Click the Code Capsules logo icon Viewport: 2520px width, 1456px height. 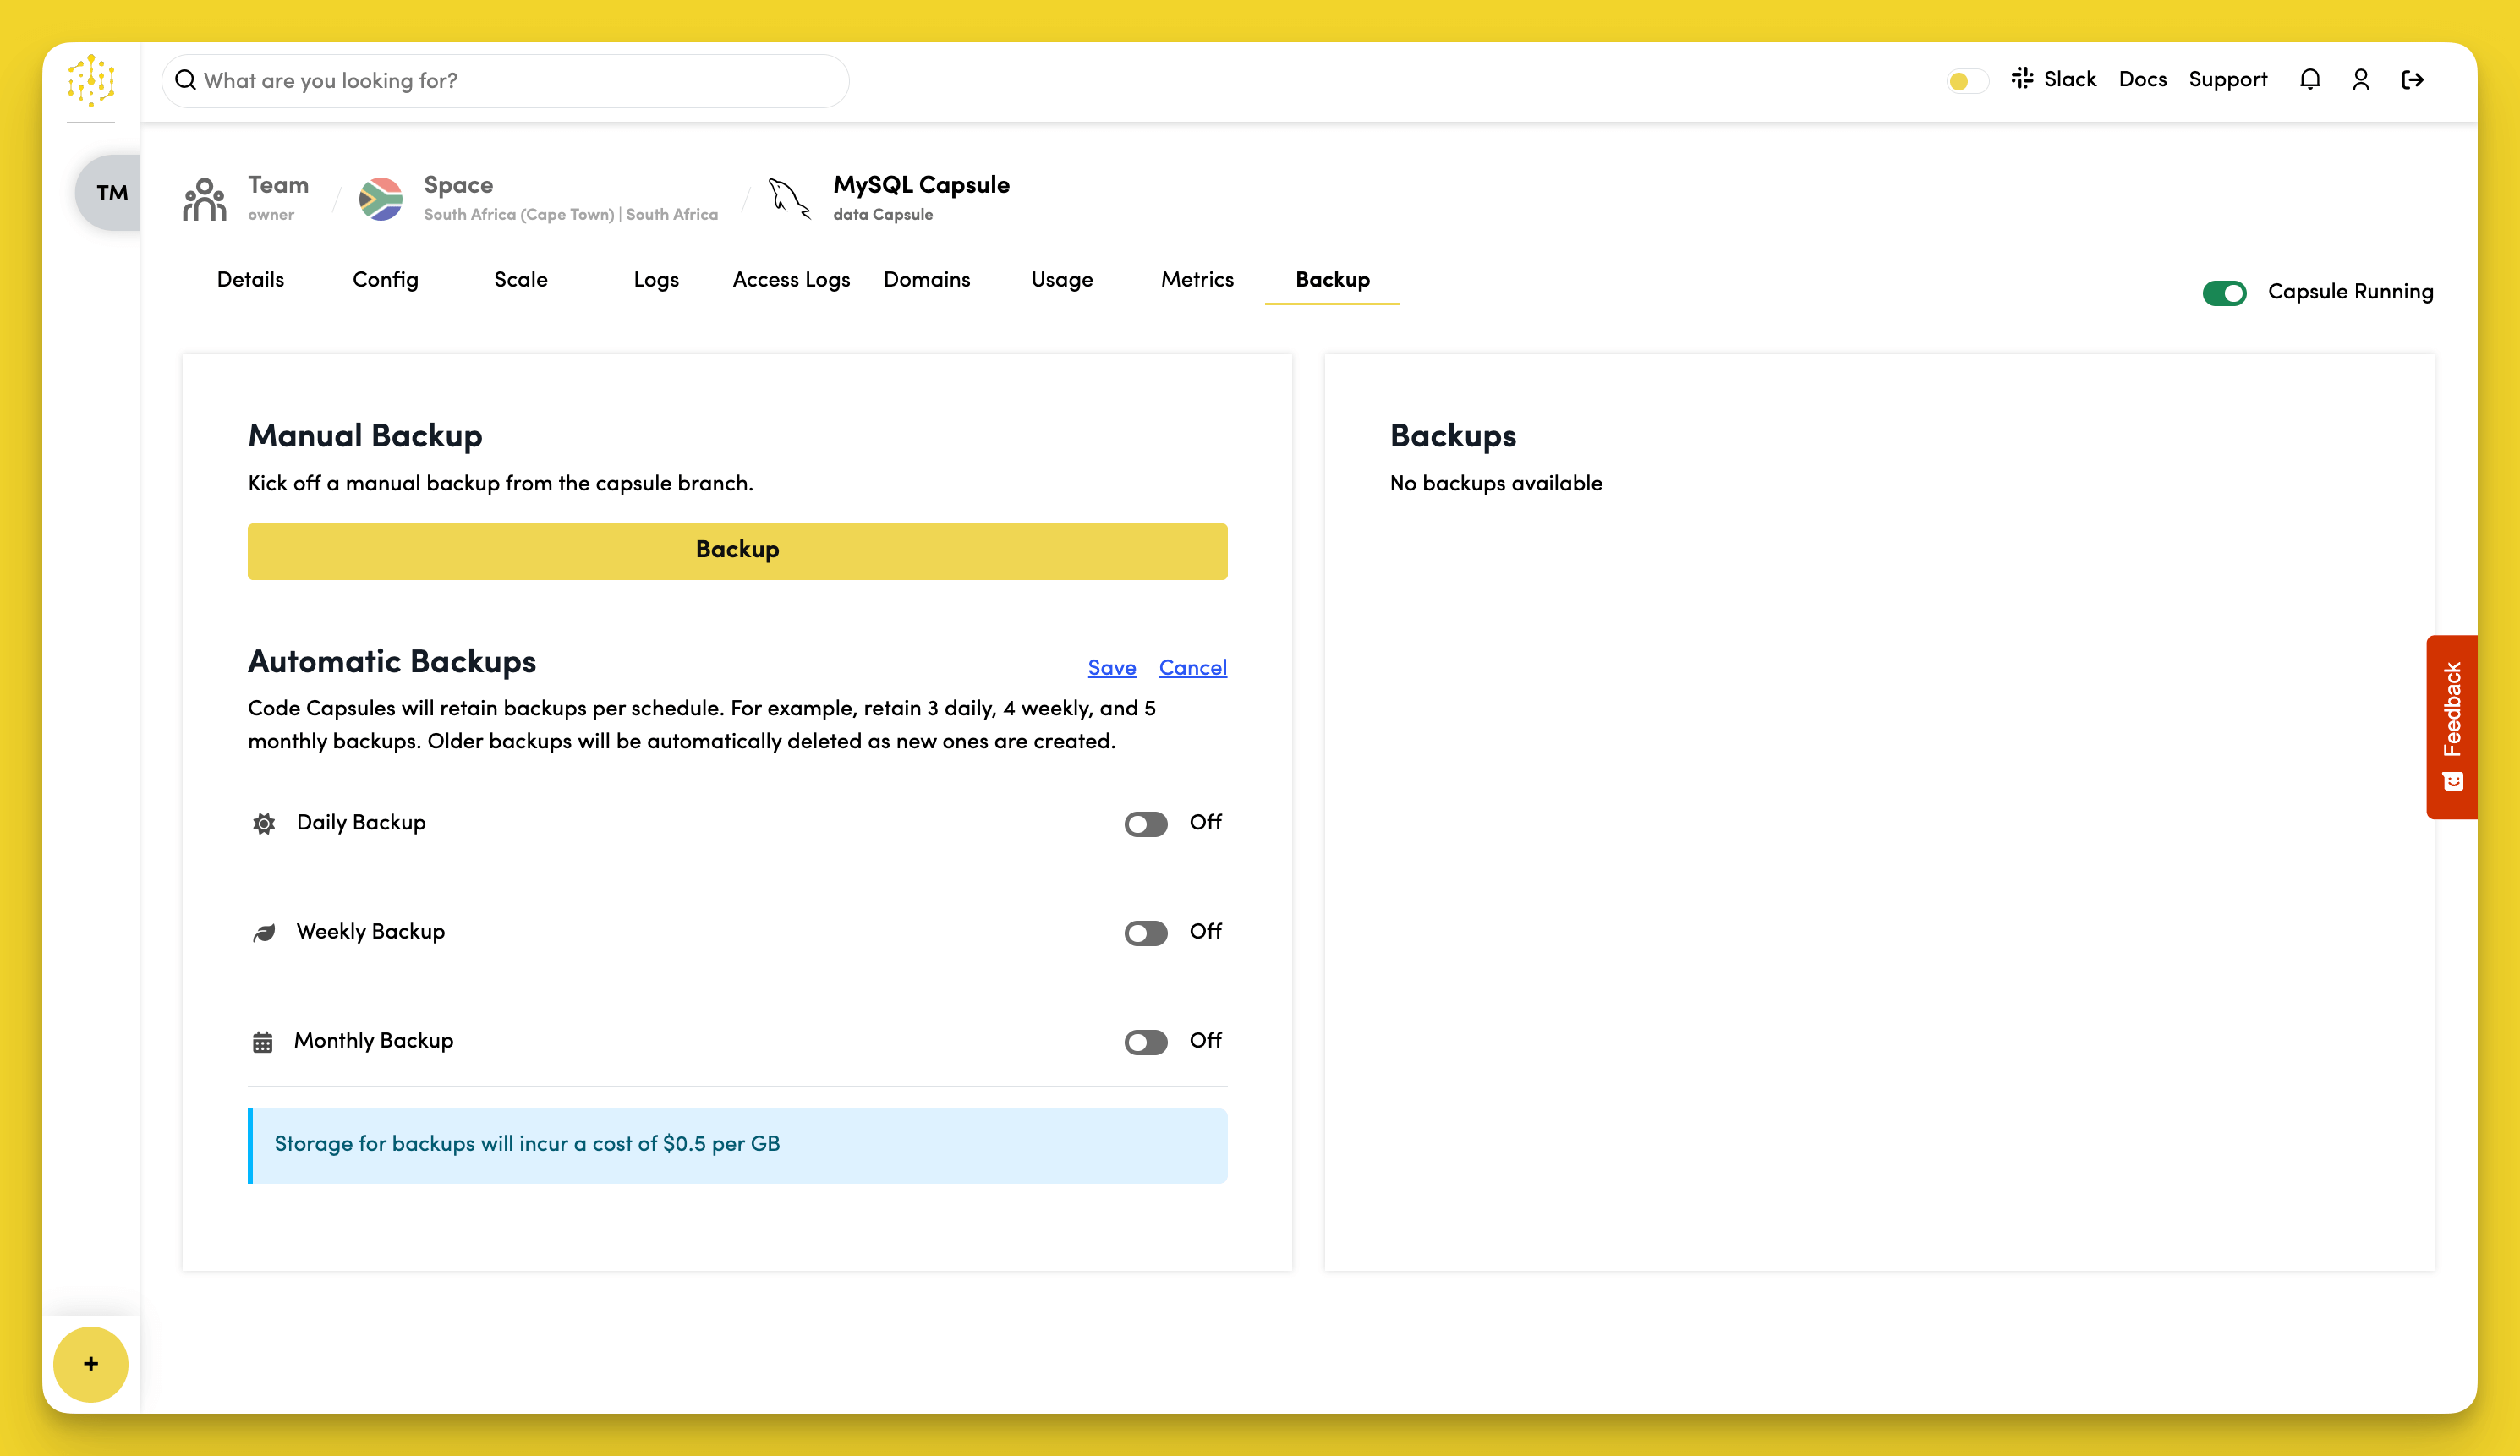pos(91,80)
